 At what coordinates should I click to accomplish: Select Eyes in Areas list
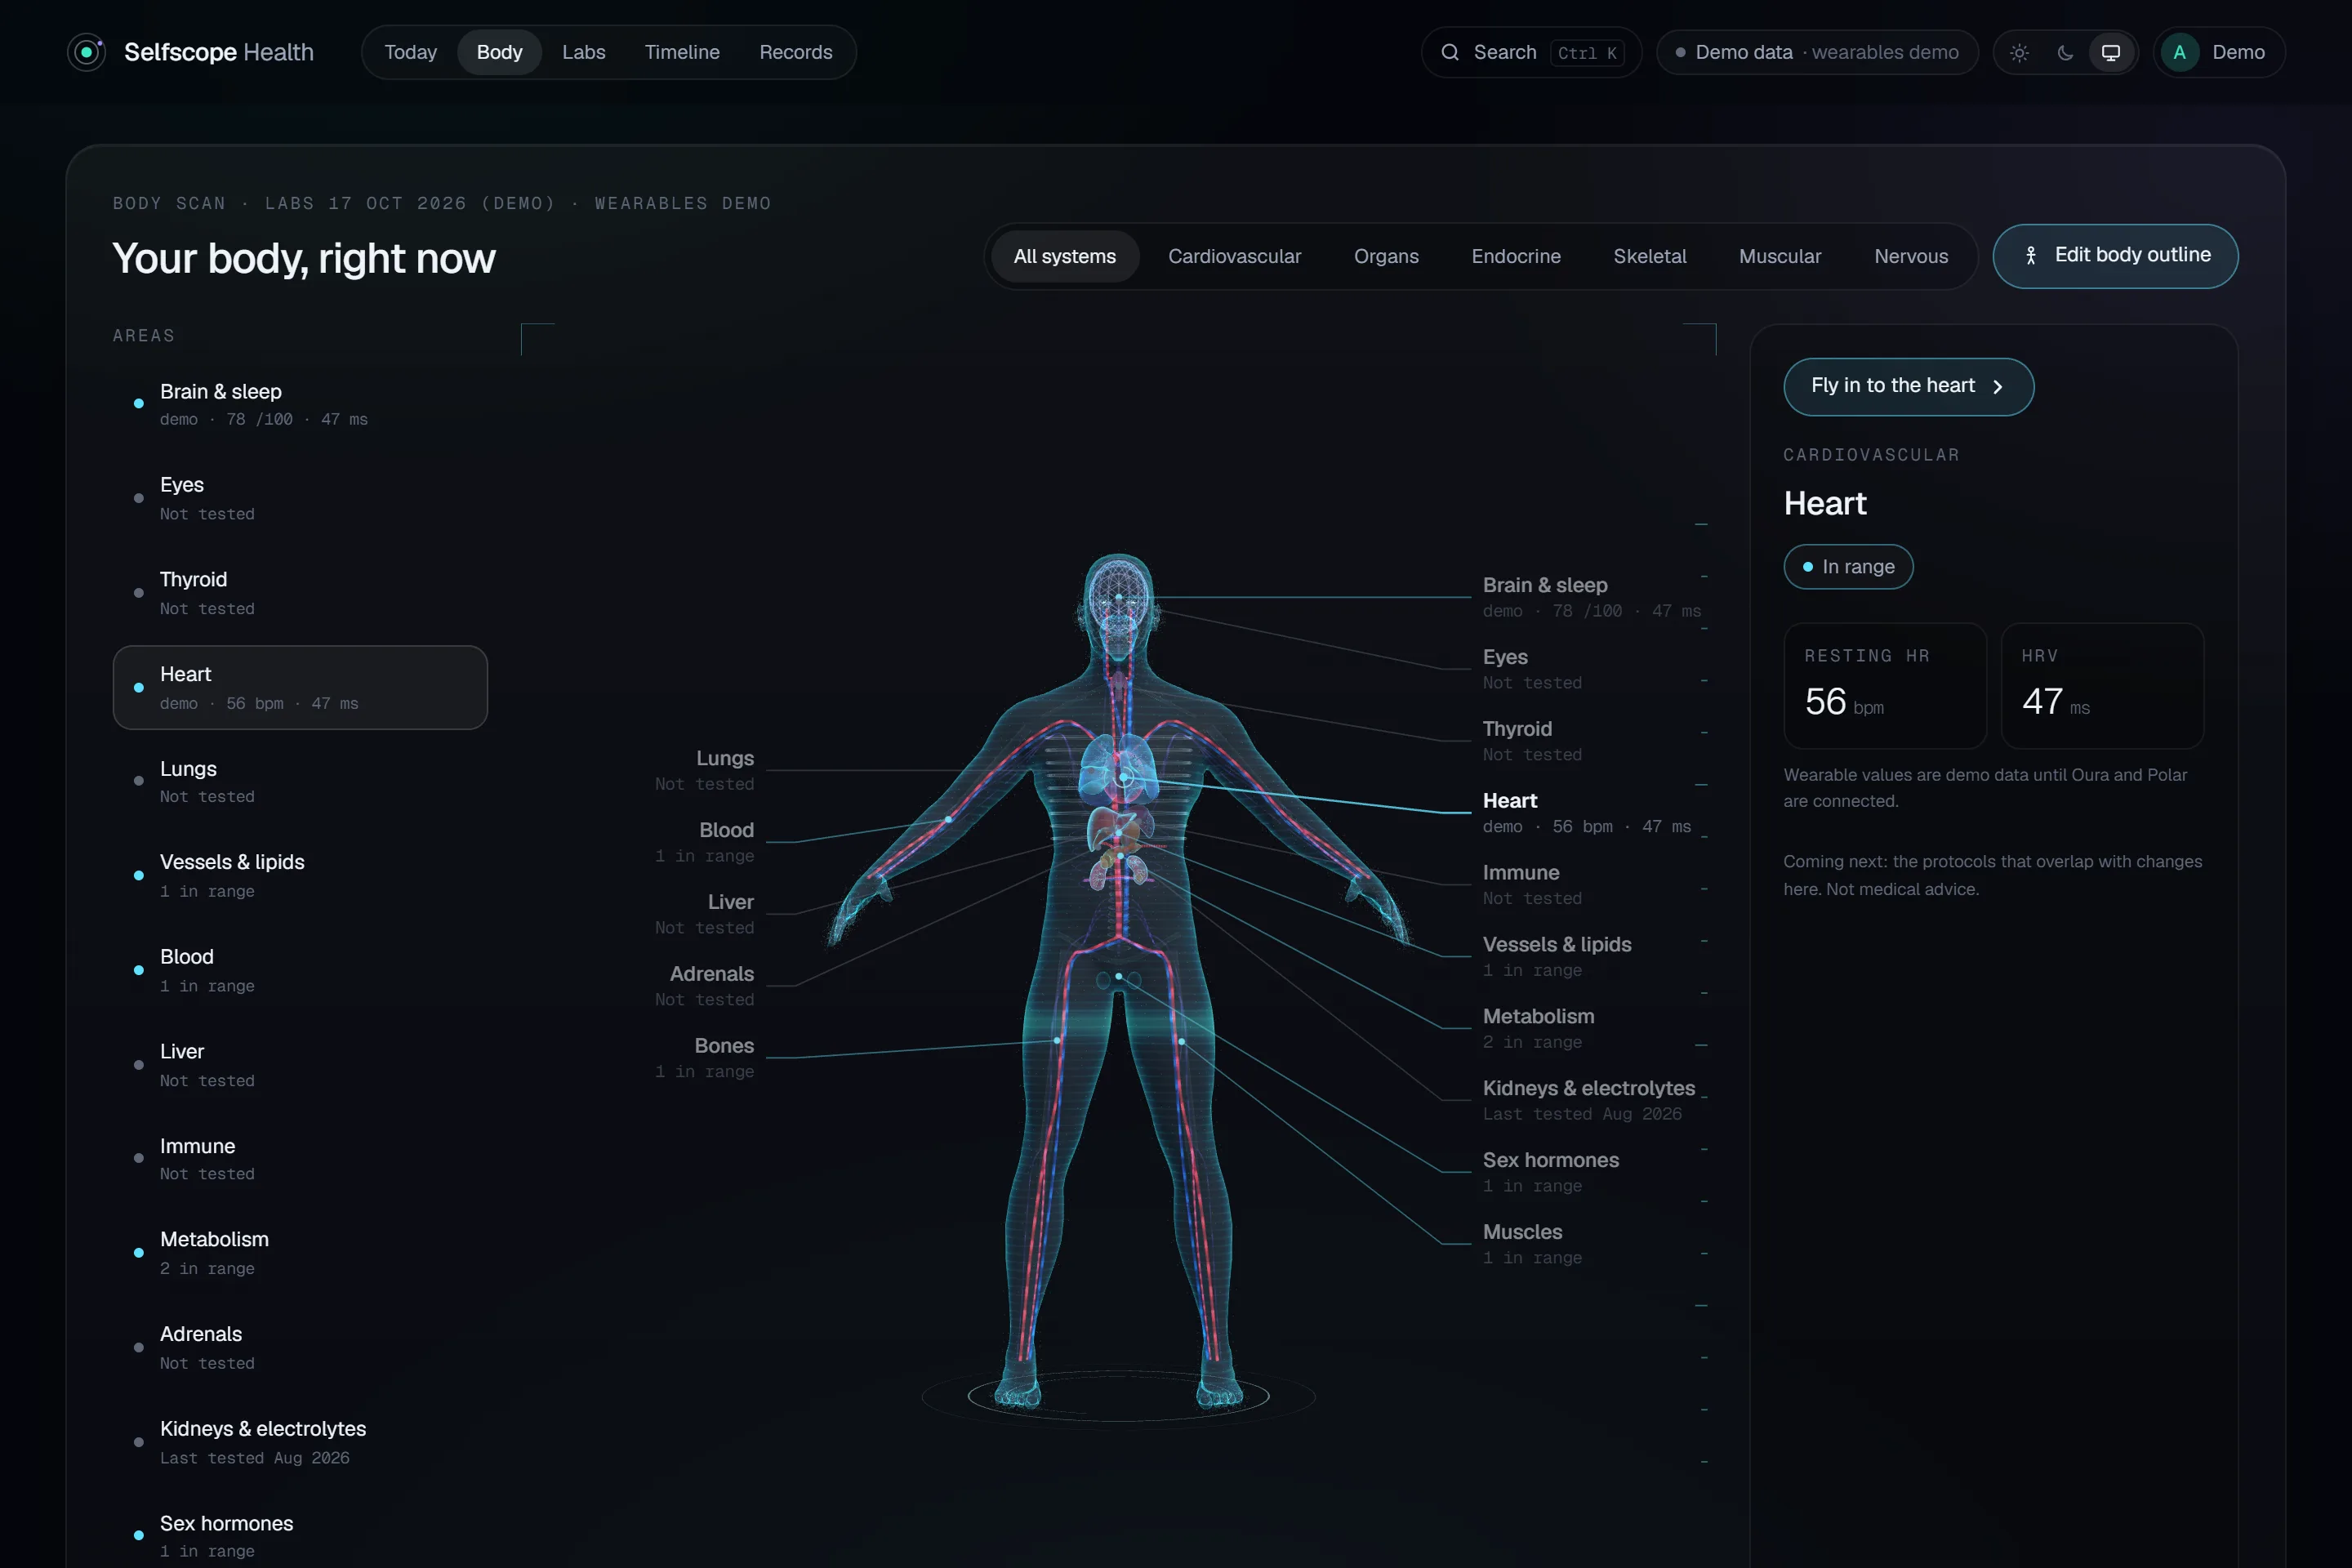[300, 498]
